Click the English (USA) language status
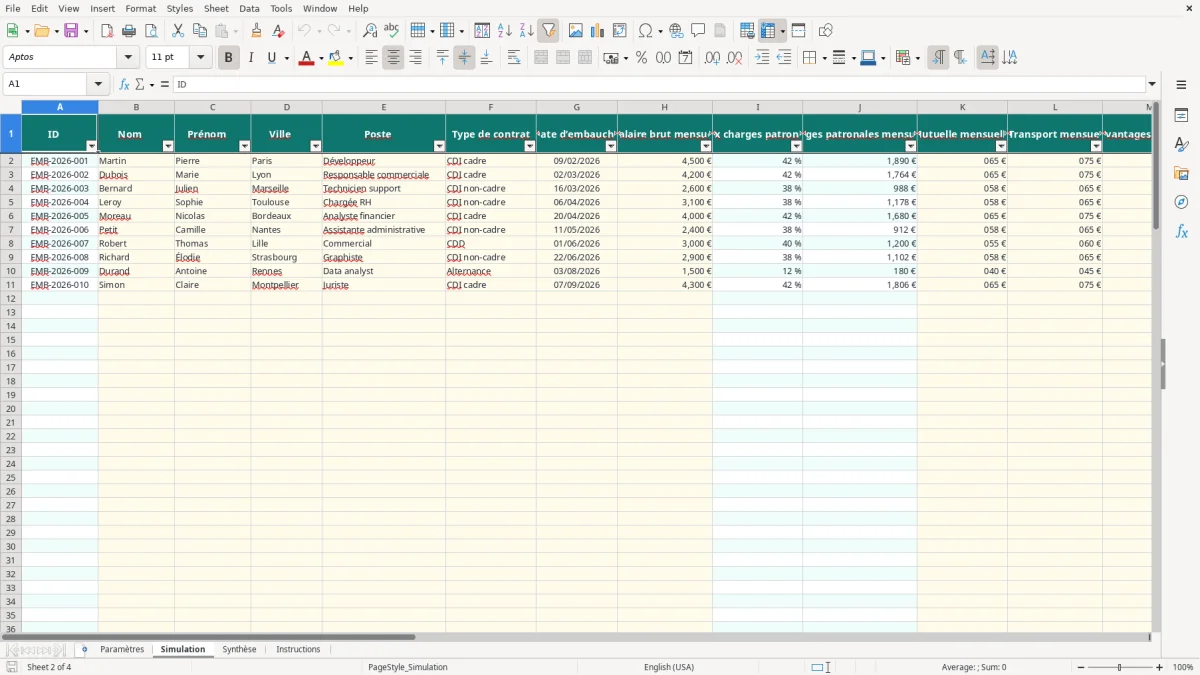 [x=669, y=667]
